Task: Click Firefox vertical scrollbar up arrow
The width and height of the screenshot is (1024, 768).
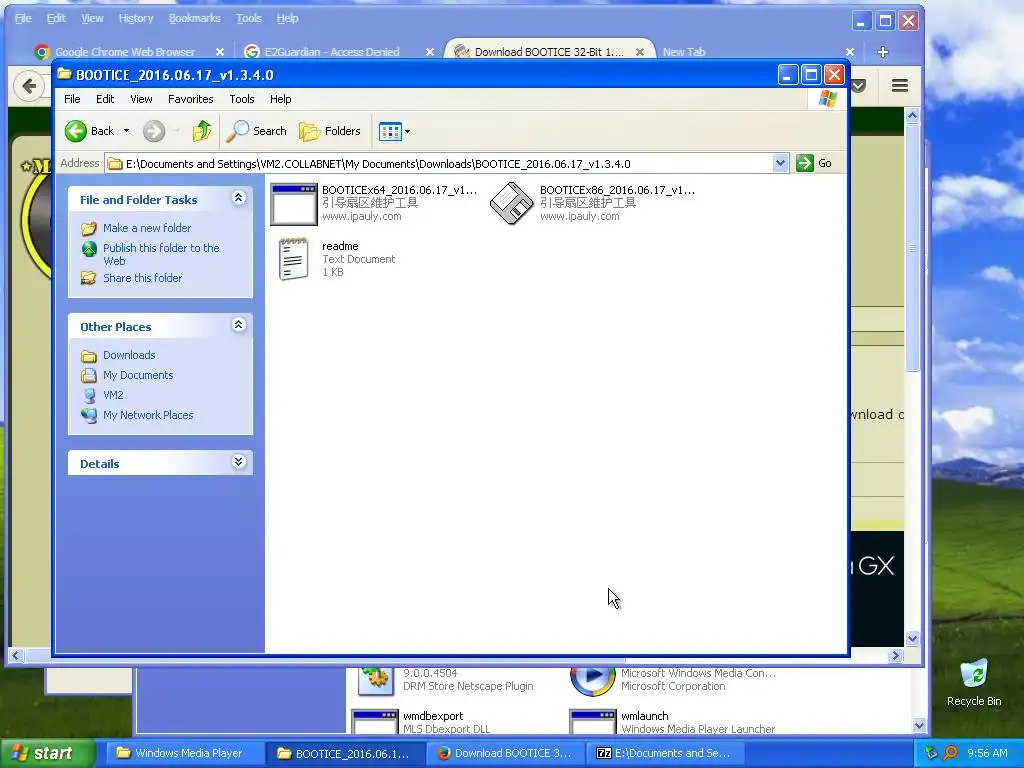Action: 912,116
